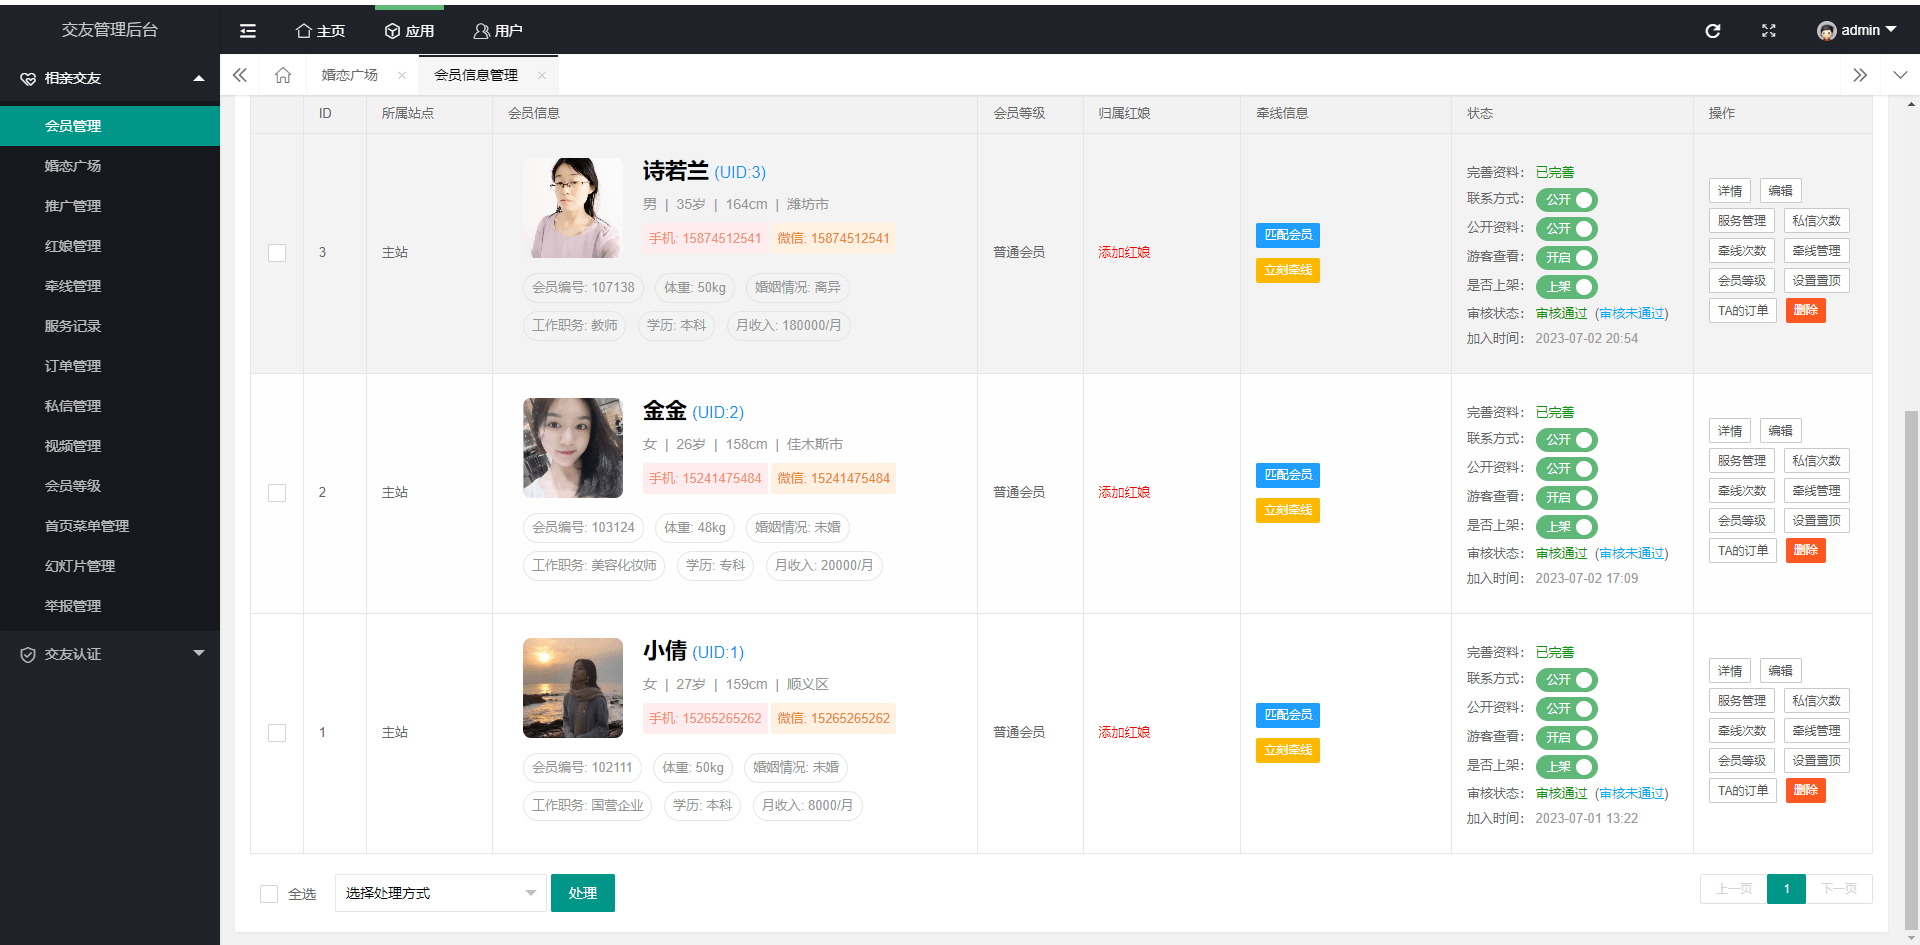This screenshot has height=945, width=1920.
Task: Switch to the 会员信息管理 tab
Action: click(476, 75)
